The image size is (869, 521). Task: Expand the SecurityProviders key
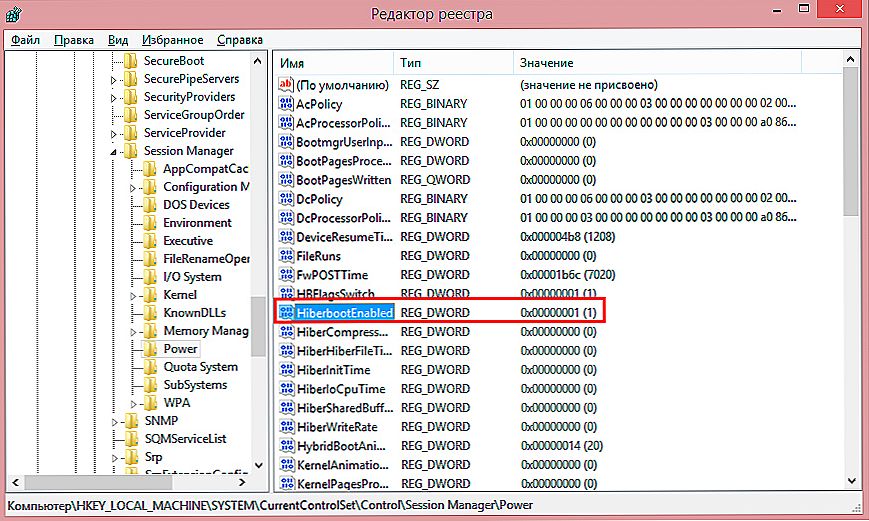113,98
